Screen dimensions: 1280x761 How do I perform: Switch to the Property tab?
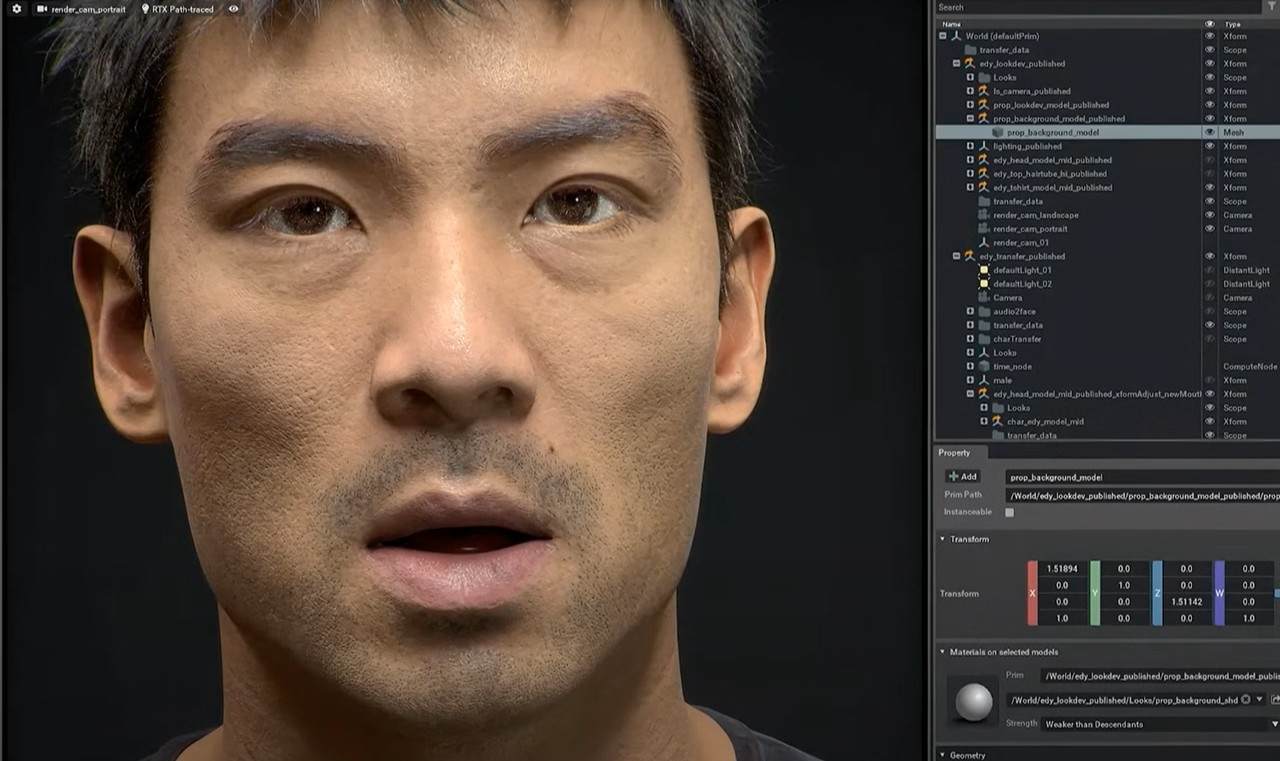tap(954, 453)
